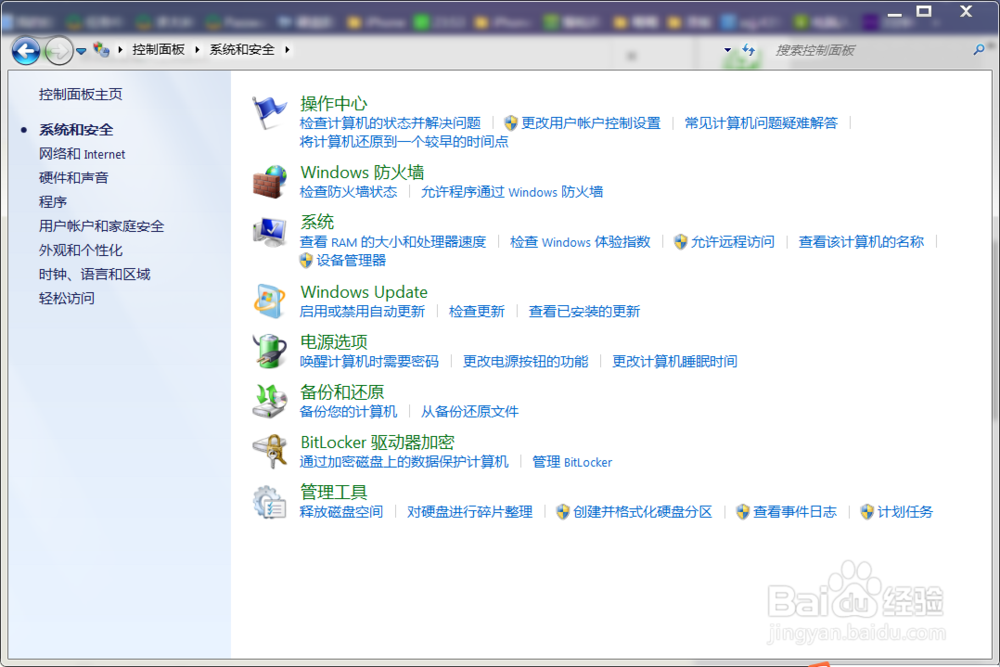Screen dimensions: 1000x667
Task: Click the back navigation arrow button
Action: click(x=26, y=50)
